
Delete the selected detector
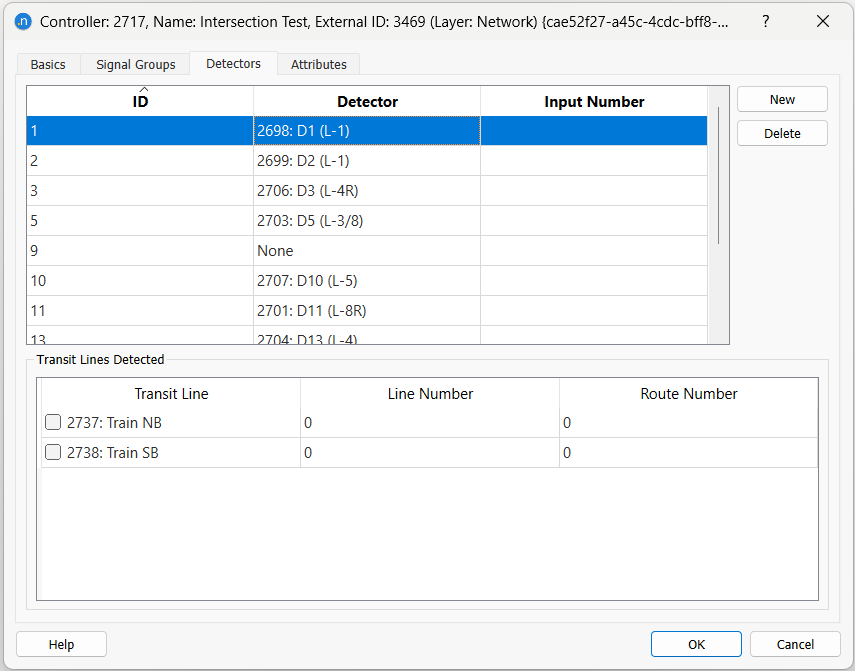781,132
